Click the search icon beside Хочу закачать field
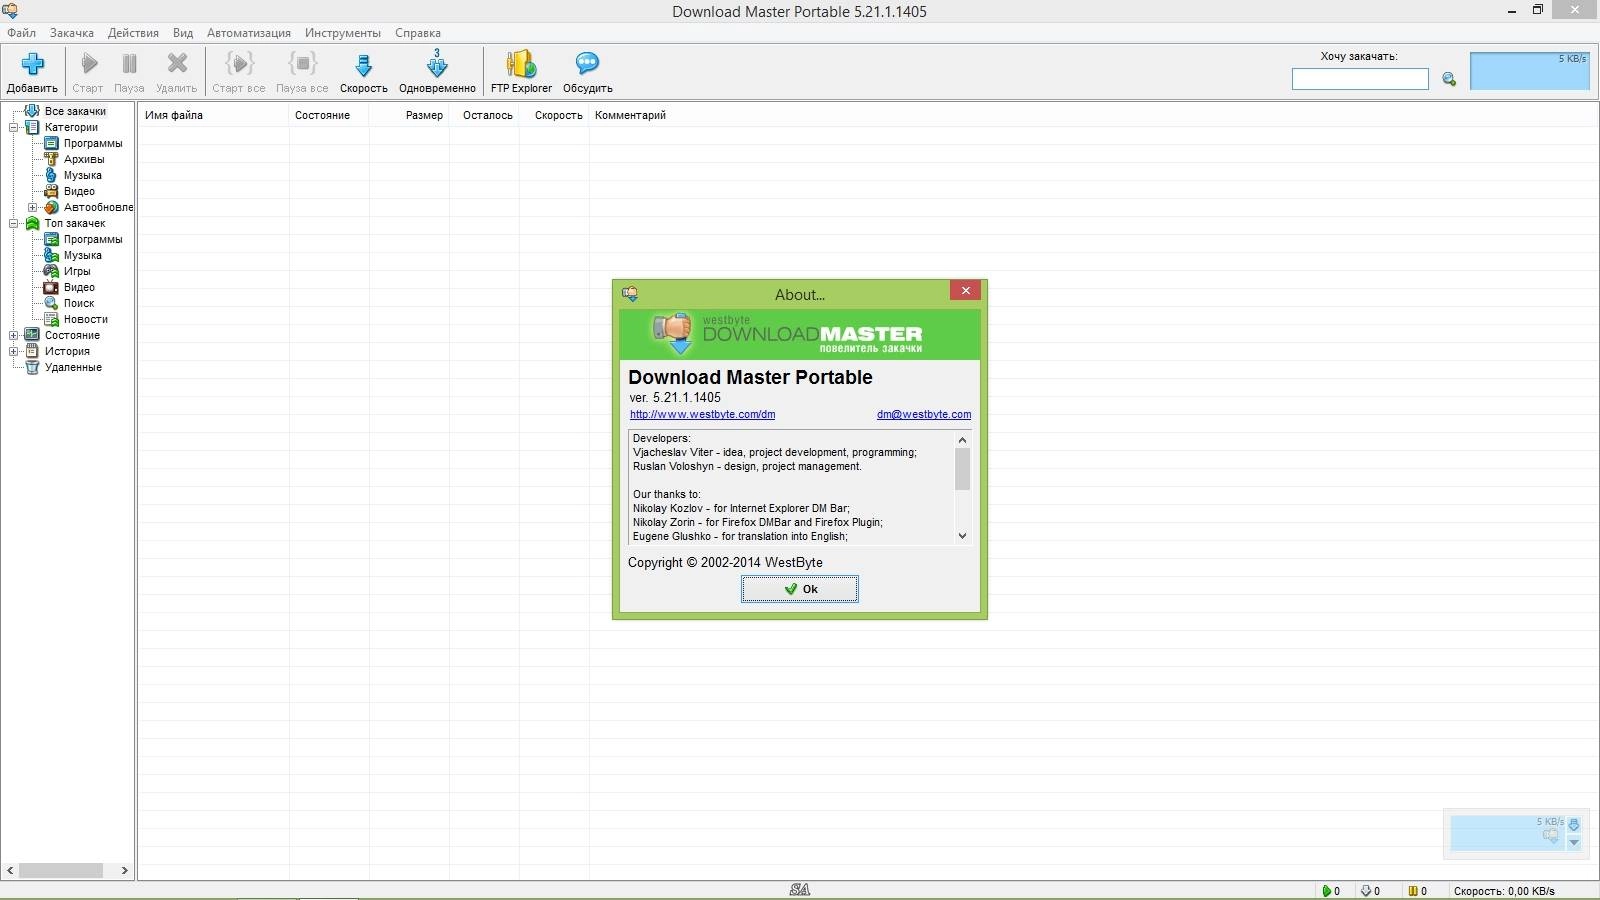 pos(1449,79)
